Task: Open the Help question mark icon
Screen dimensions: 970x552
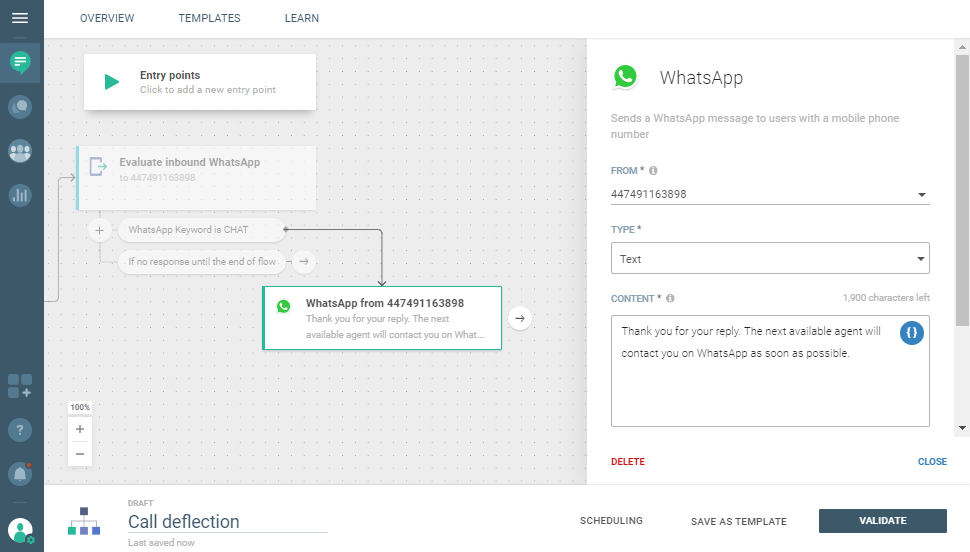Action: point(20,430)
